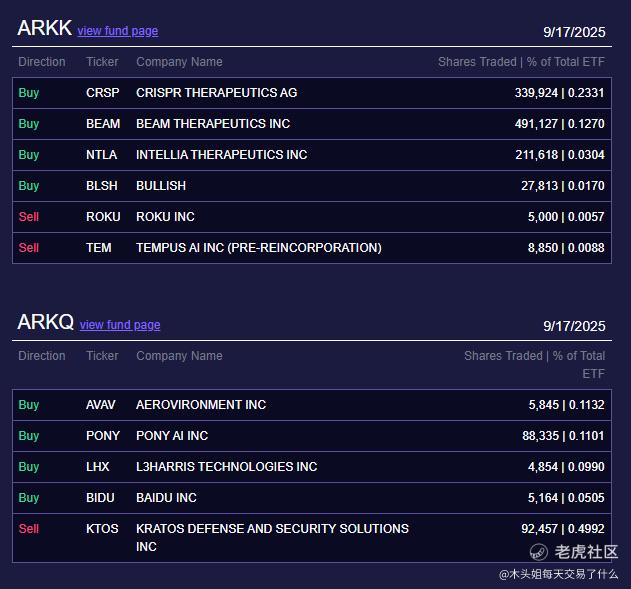This screenshot has height=589, width=631.
Task: Open ARKK view fund page link
Action: (x=118, y=31)
